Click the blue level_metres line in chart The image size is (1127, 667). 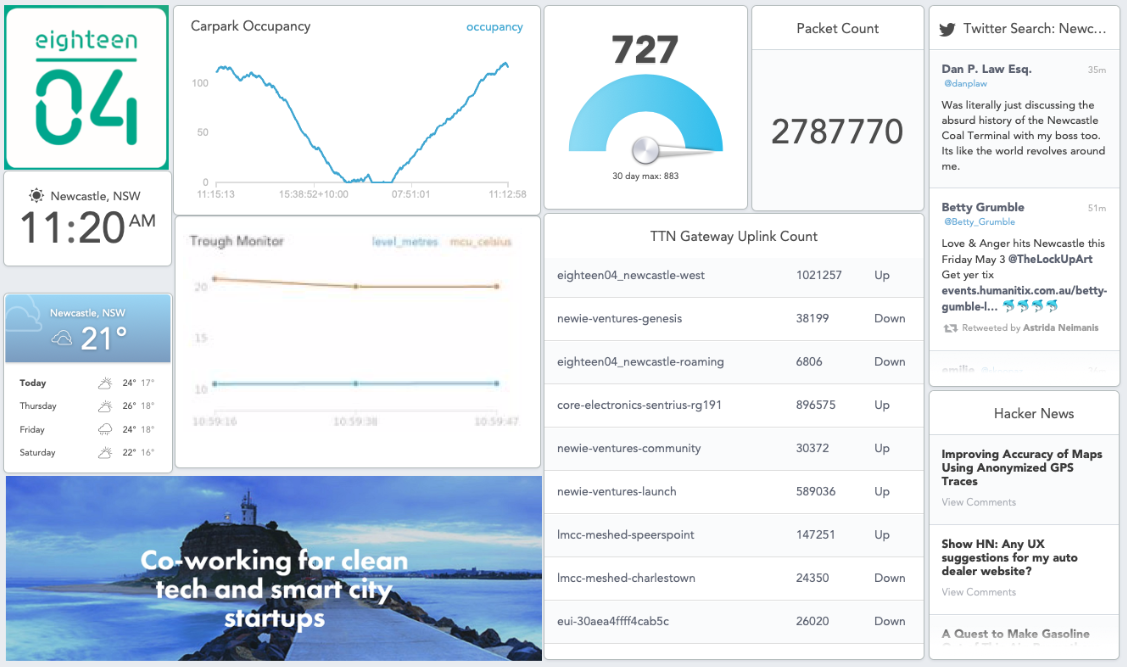(355, 384)
